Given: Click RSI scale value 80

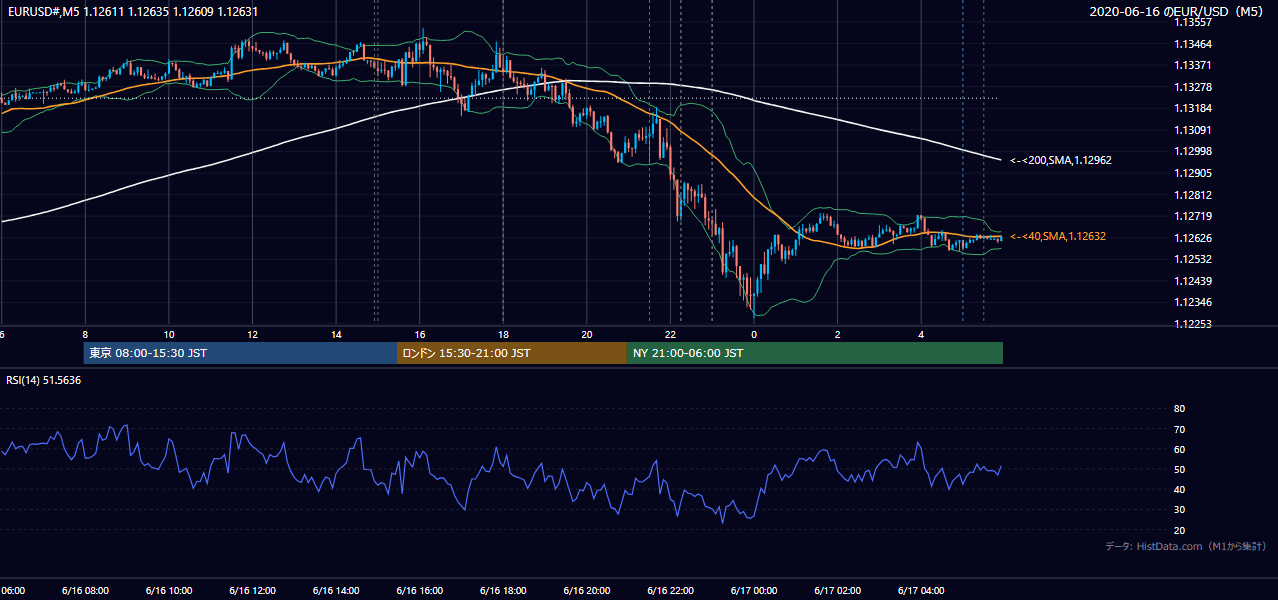Looking at the screenshot, I should [1179, 409].
